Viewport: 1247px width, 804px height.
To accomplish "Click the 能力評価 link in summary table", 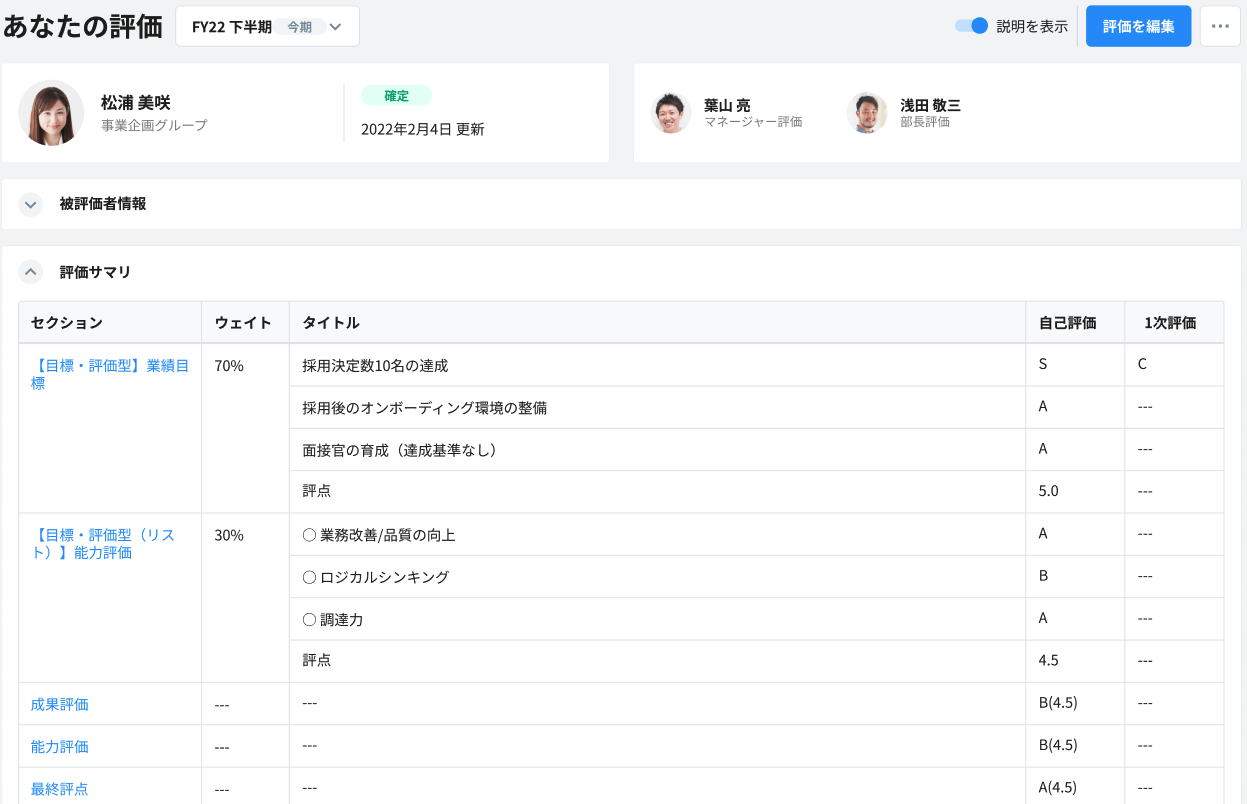I will [60, 746].
